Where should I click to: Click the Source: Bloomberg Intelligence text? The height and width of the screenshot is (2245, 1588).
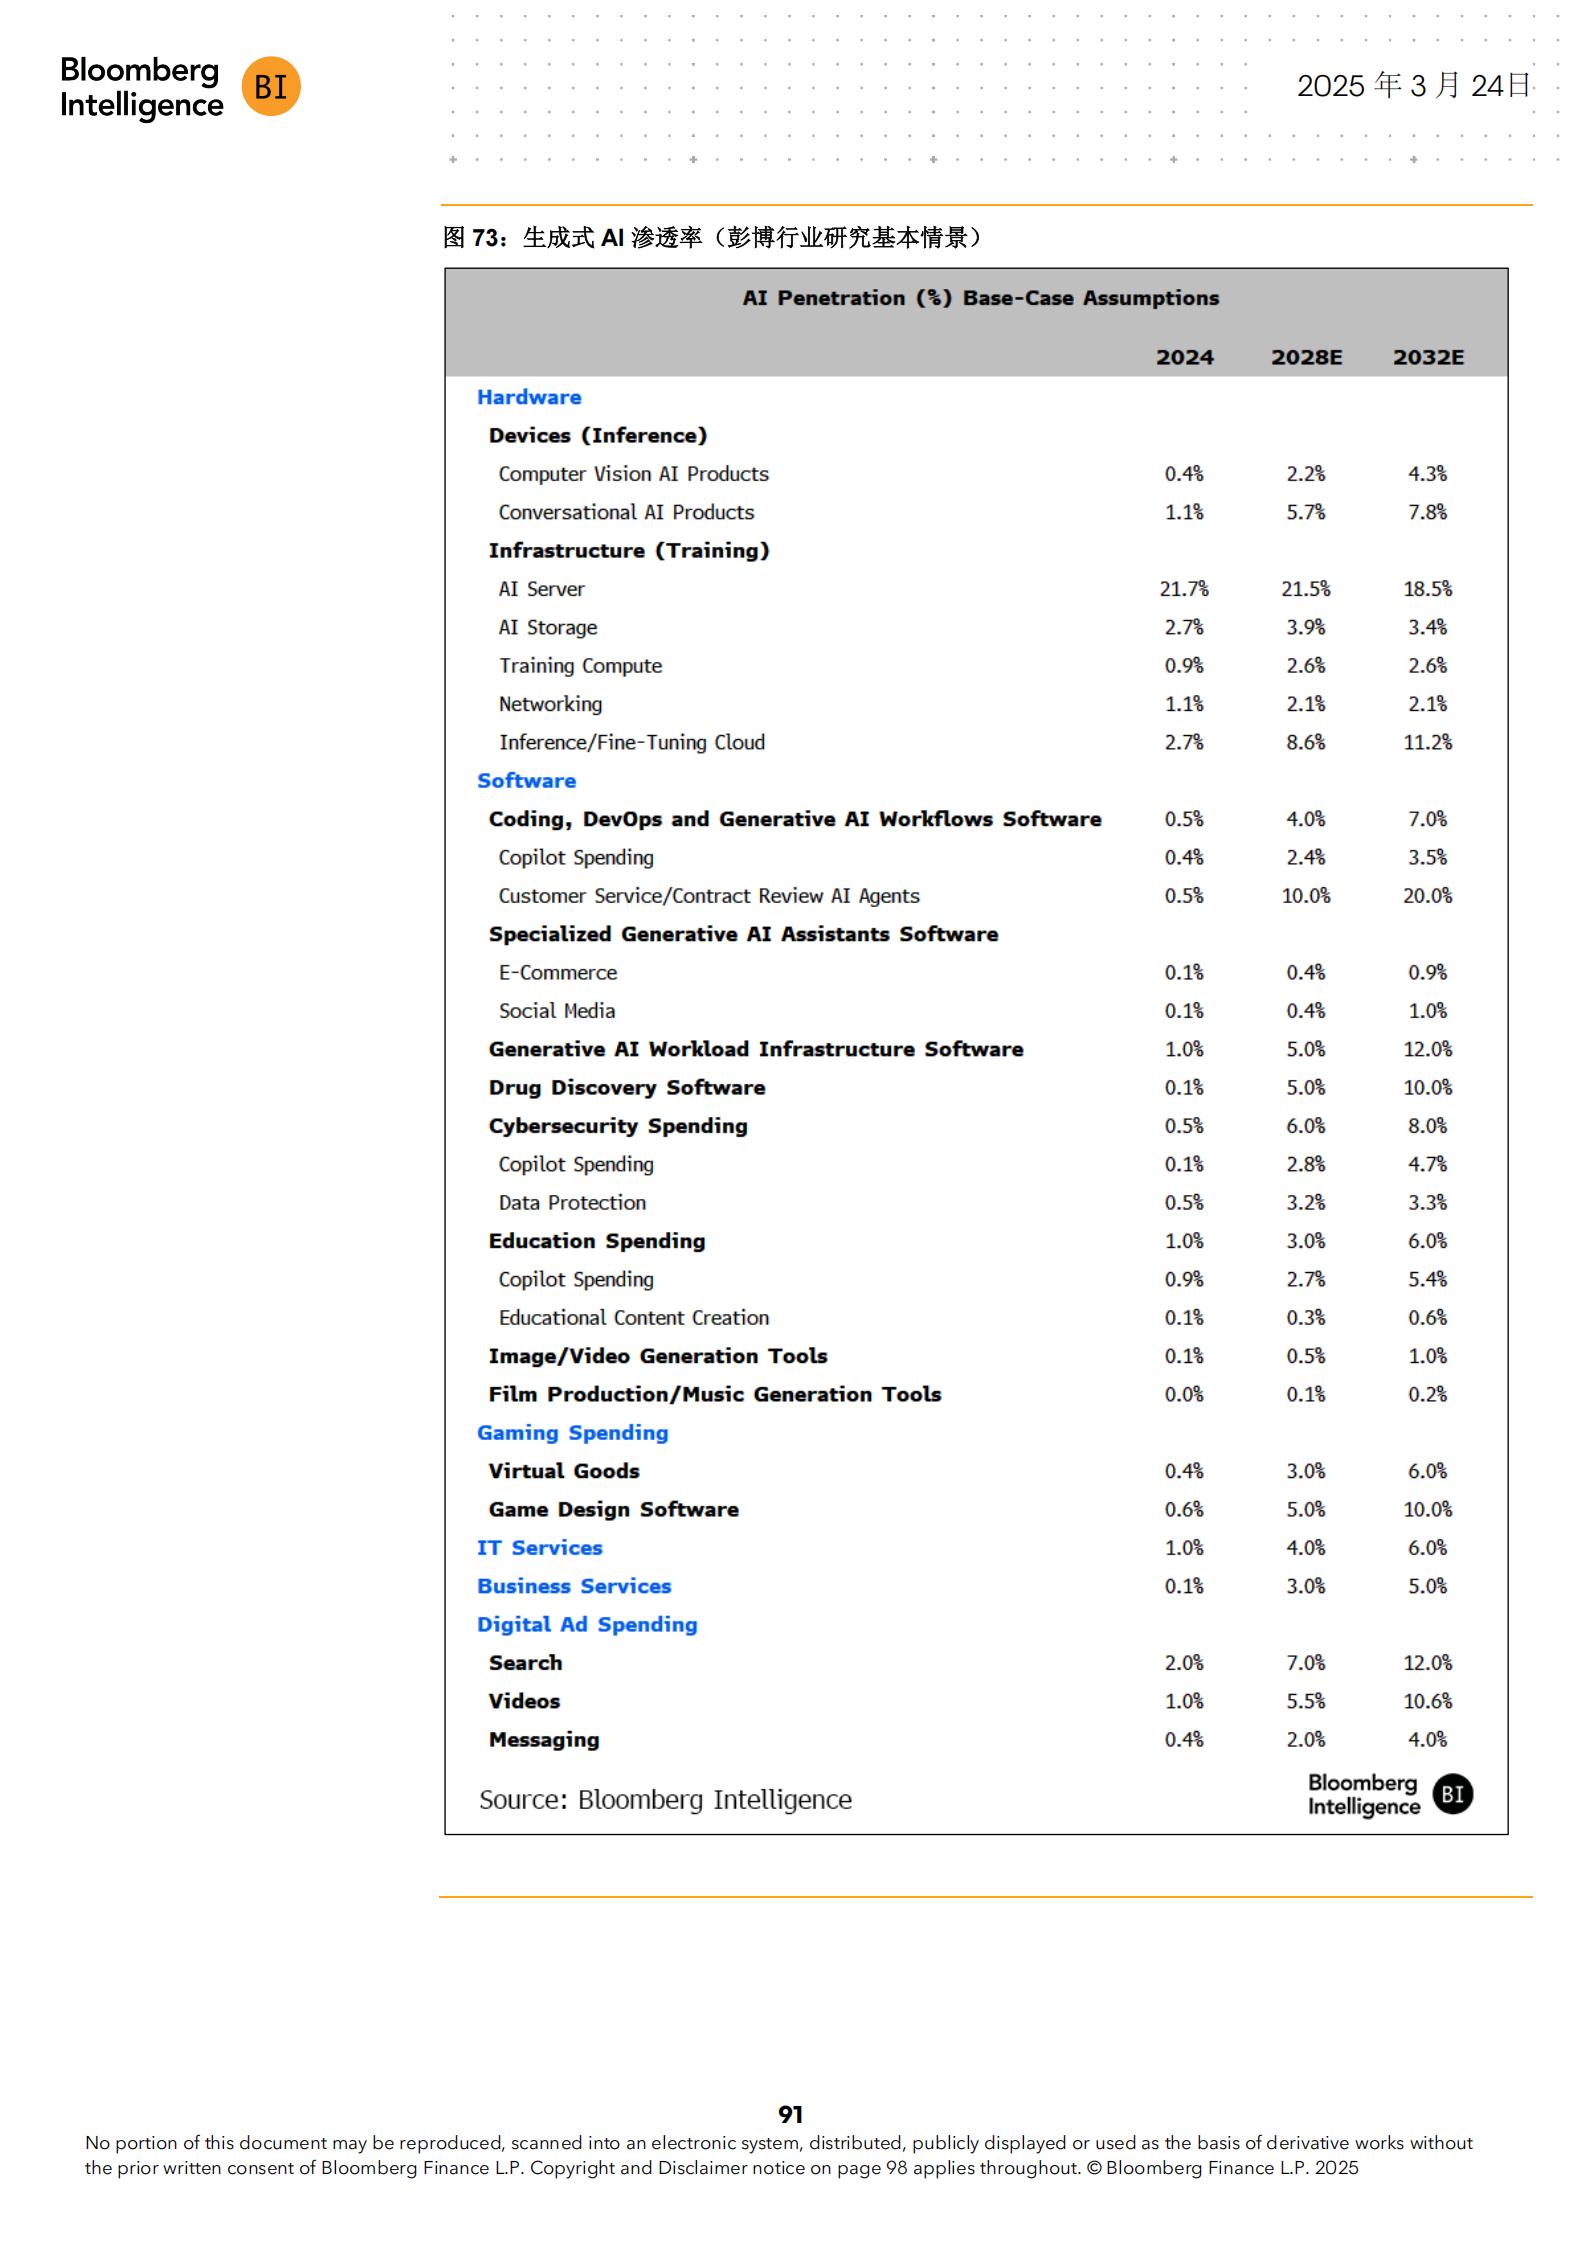[x=665, y=1799]
